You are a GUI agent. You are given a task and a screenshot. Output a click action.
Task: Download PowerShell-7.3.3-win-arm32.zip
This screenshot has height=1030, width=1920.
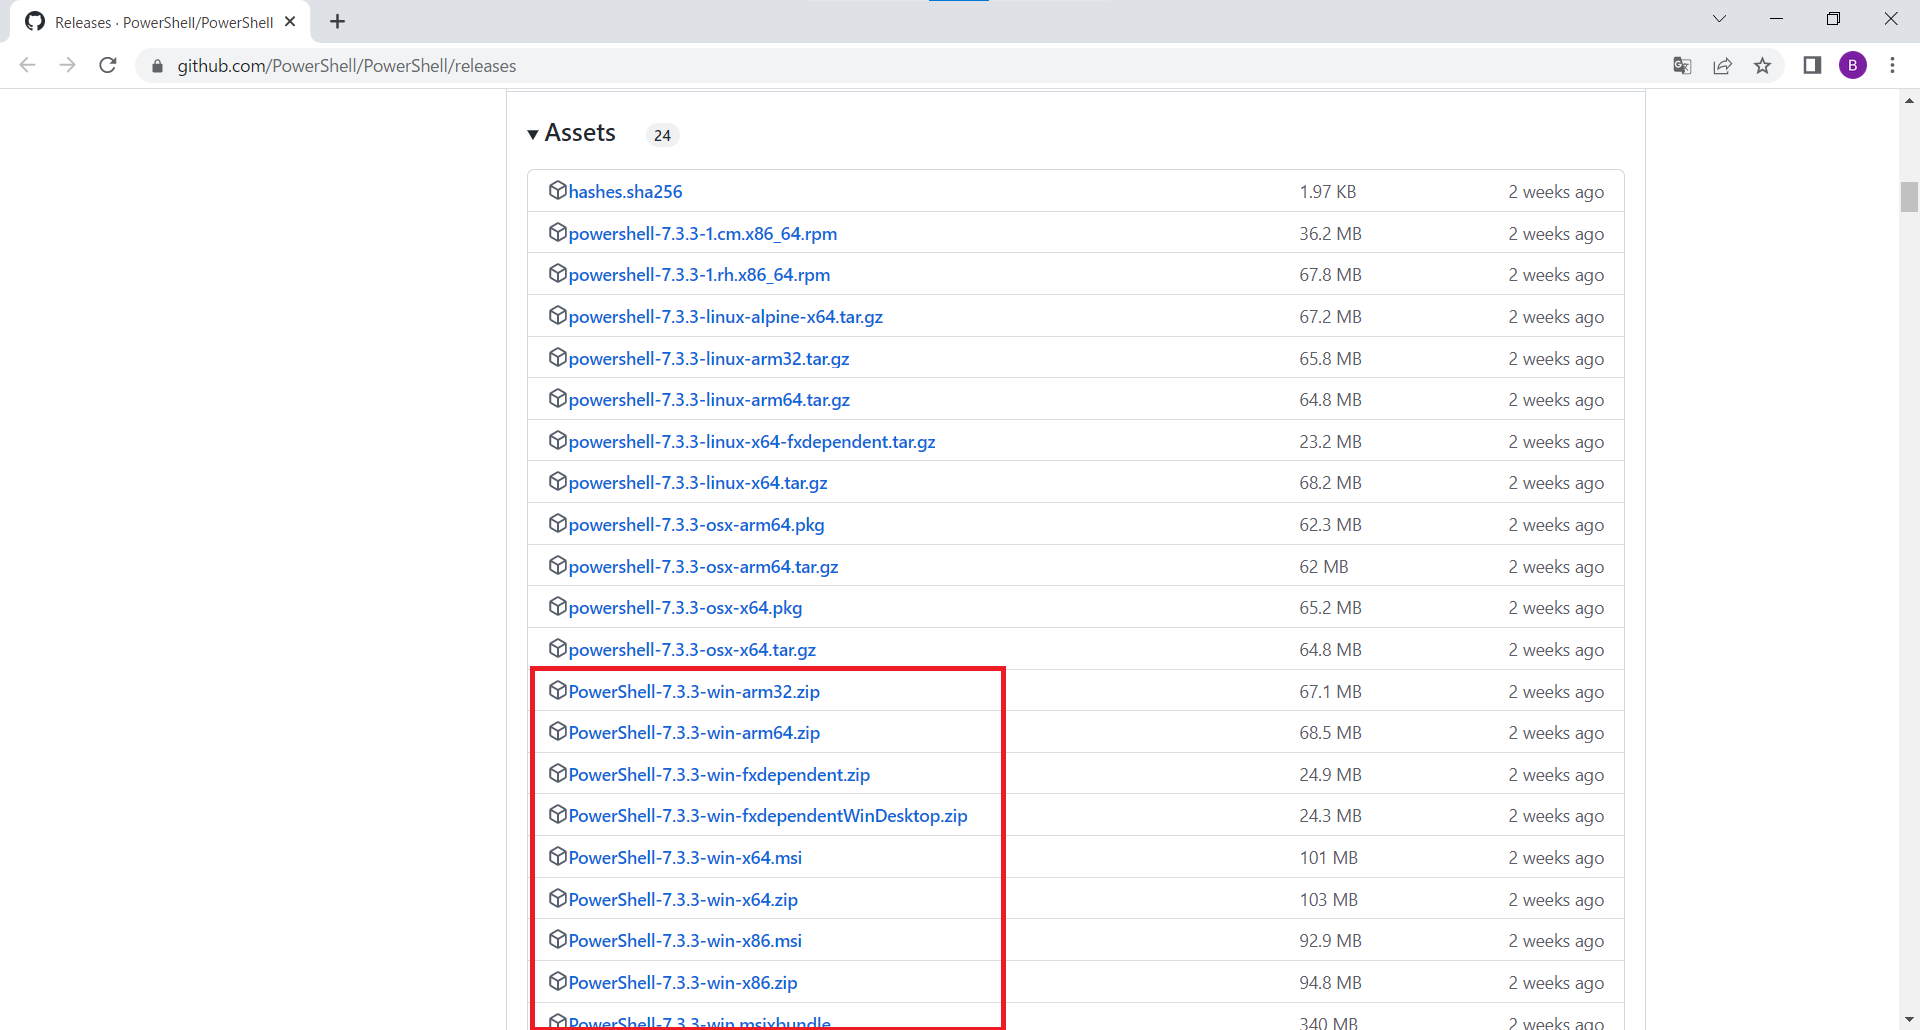[x=694, y=692]
